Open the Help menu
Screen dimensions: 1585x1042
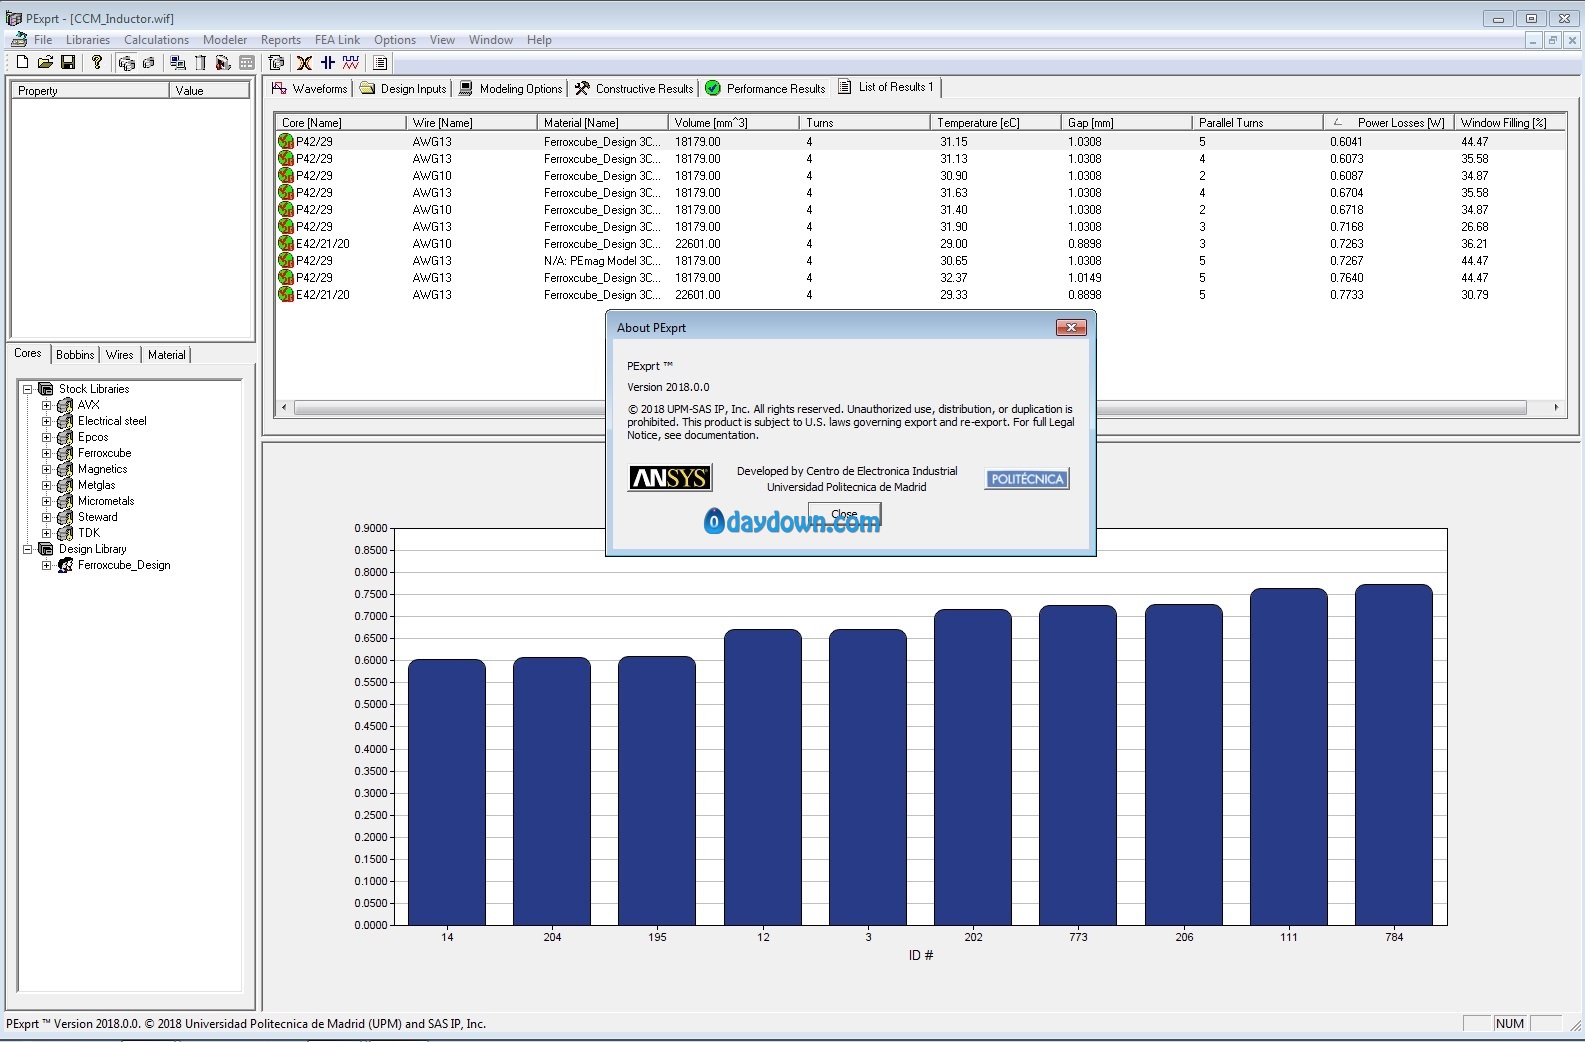point(539,40)
